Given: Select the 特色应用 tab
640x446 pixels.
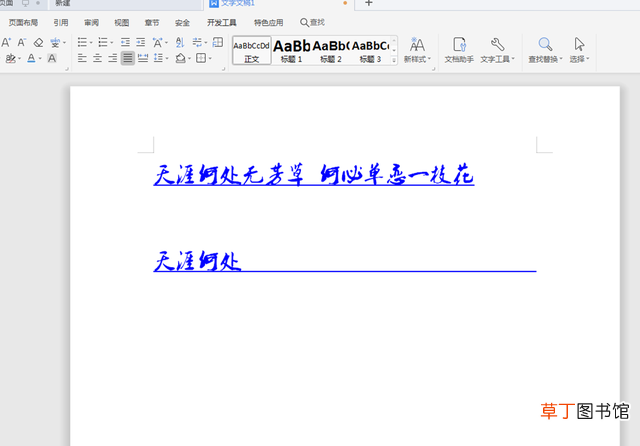Looking at the screenshot, I should [269, 23].
